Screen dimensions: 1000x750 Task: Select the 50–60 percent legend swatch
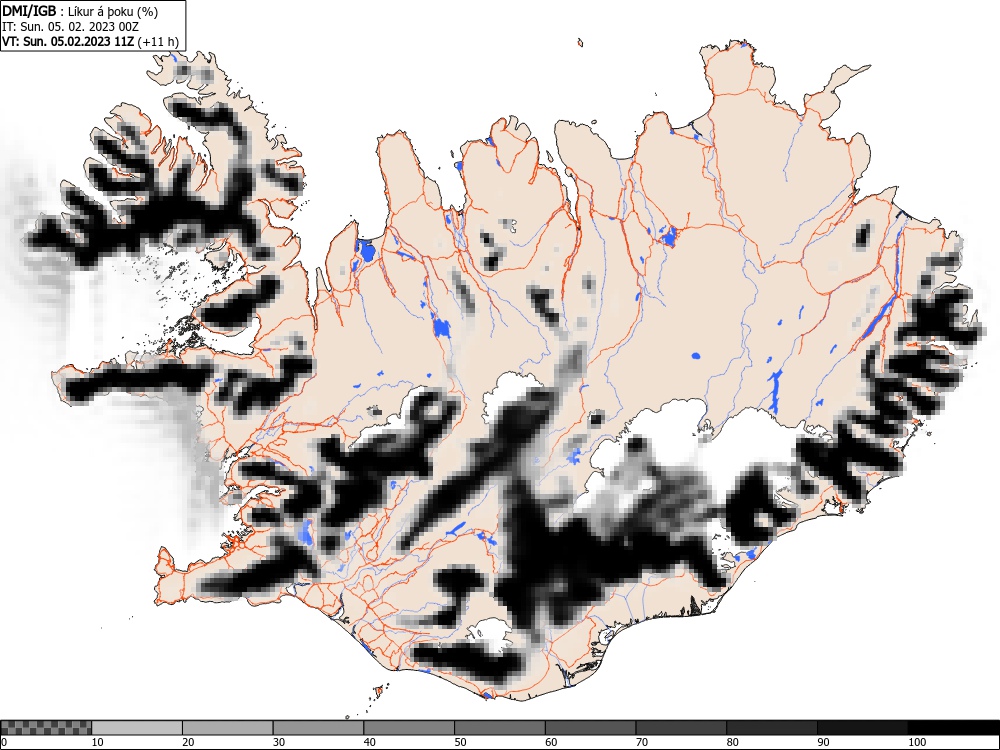[500, 728]
